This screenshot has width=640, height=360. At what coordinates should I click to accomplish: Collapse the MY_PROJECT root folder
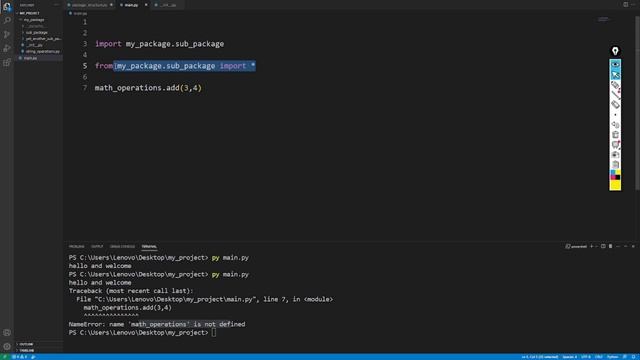[x=29, y=13]
